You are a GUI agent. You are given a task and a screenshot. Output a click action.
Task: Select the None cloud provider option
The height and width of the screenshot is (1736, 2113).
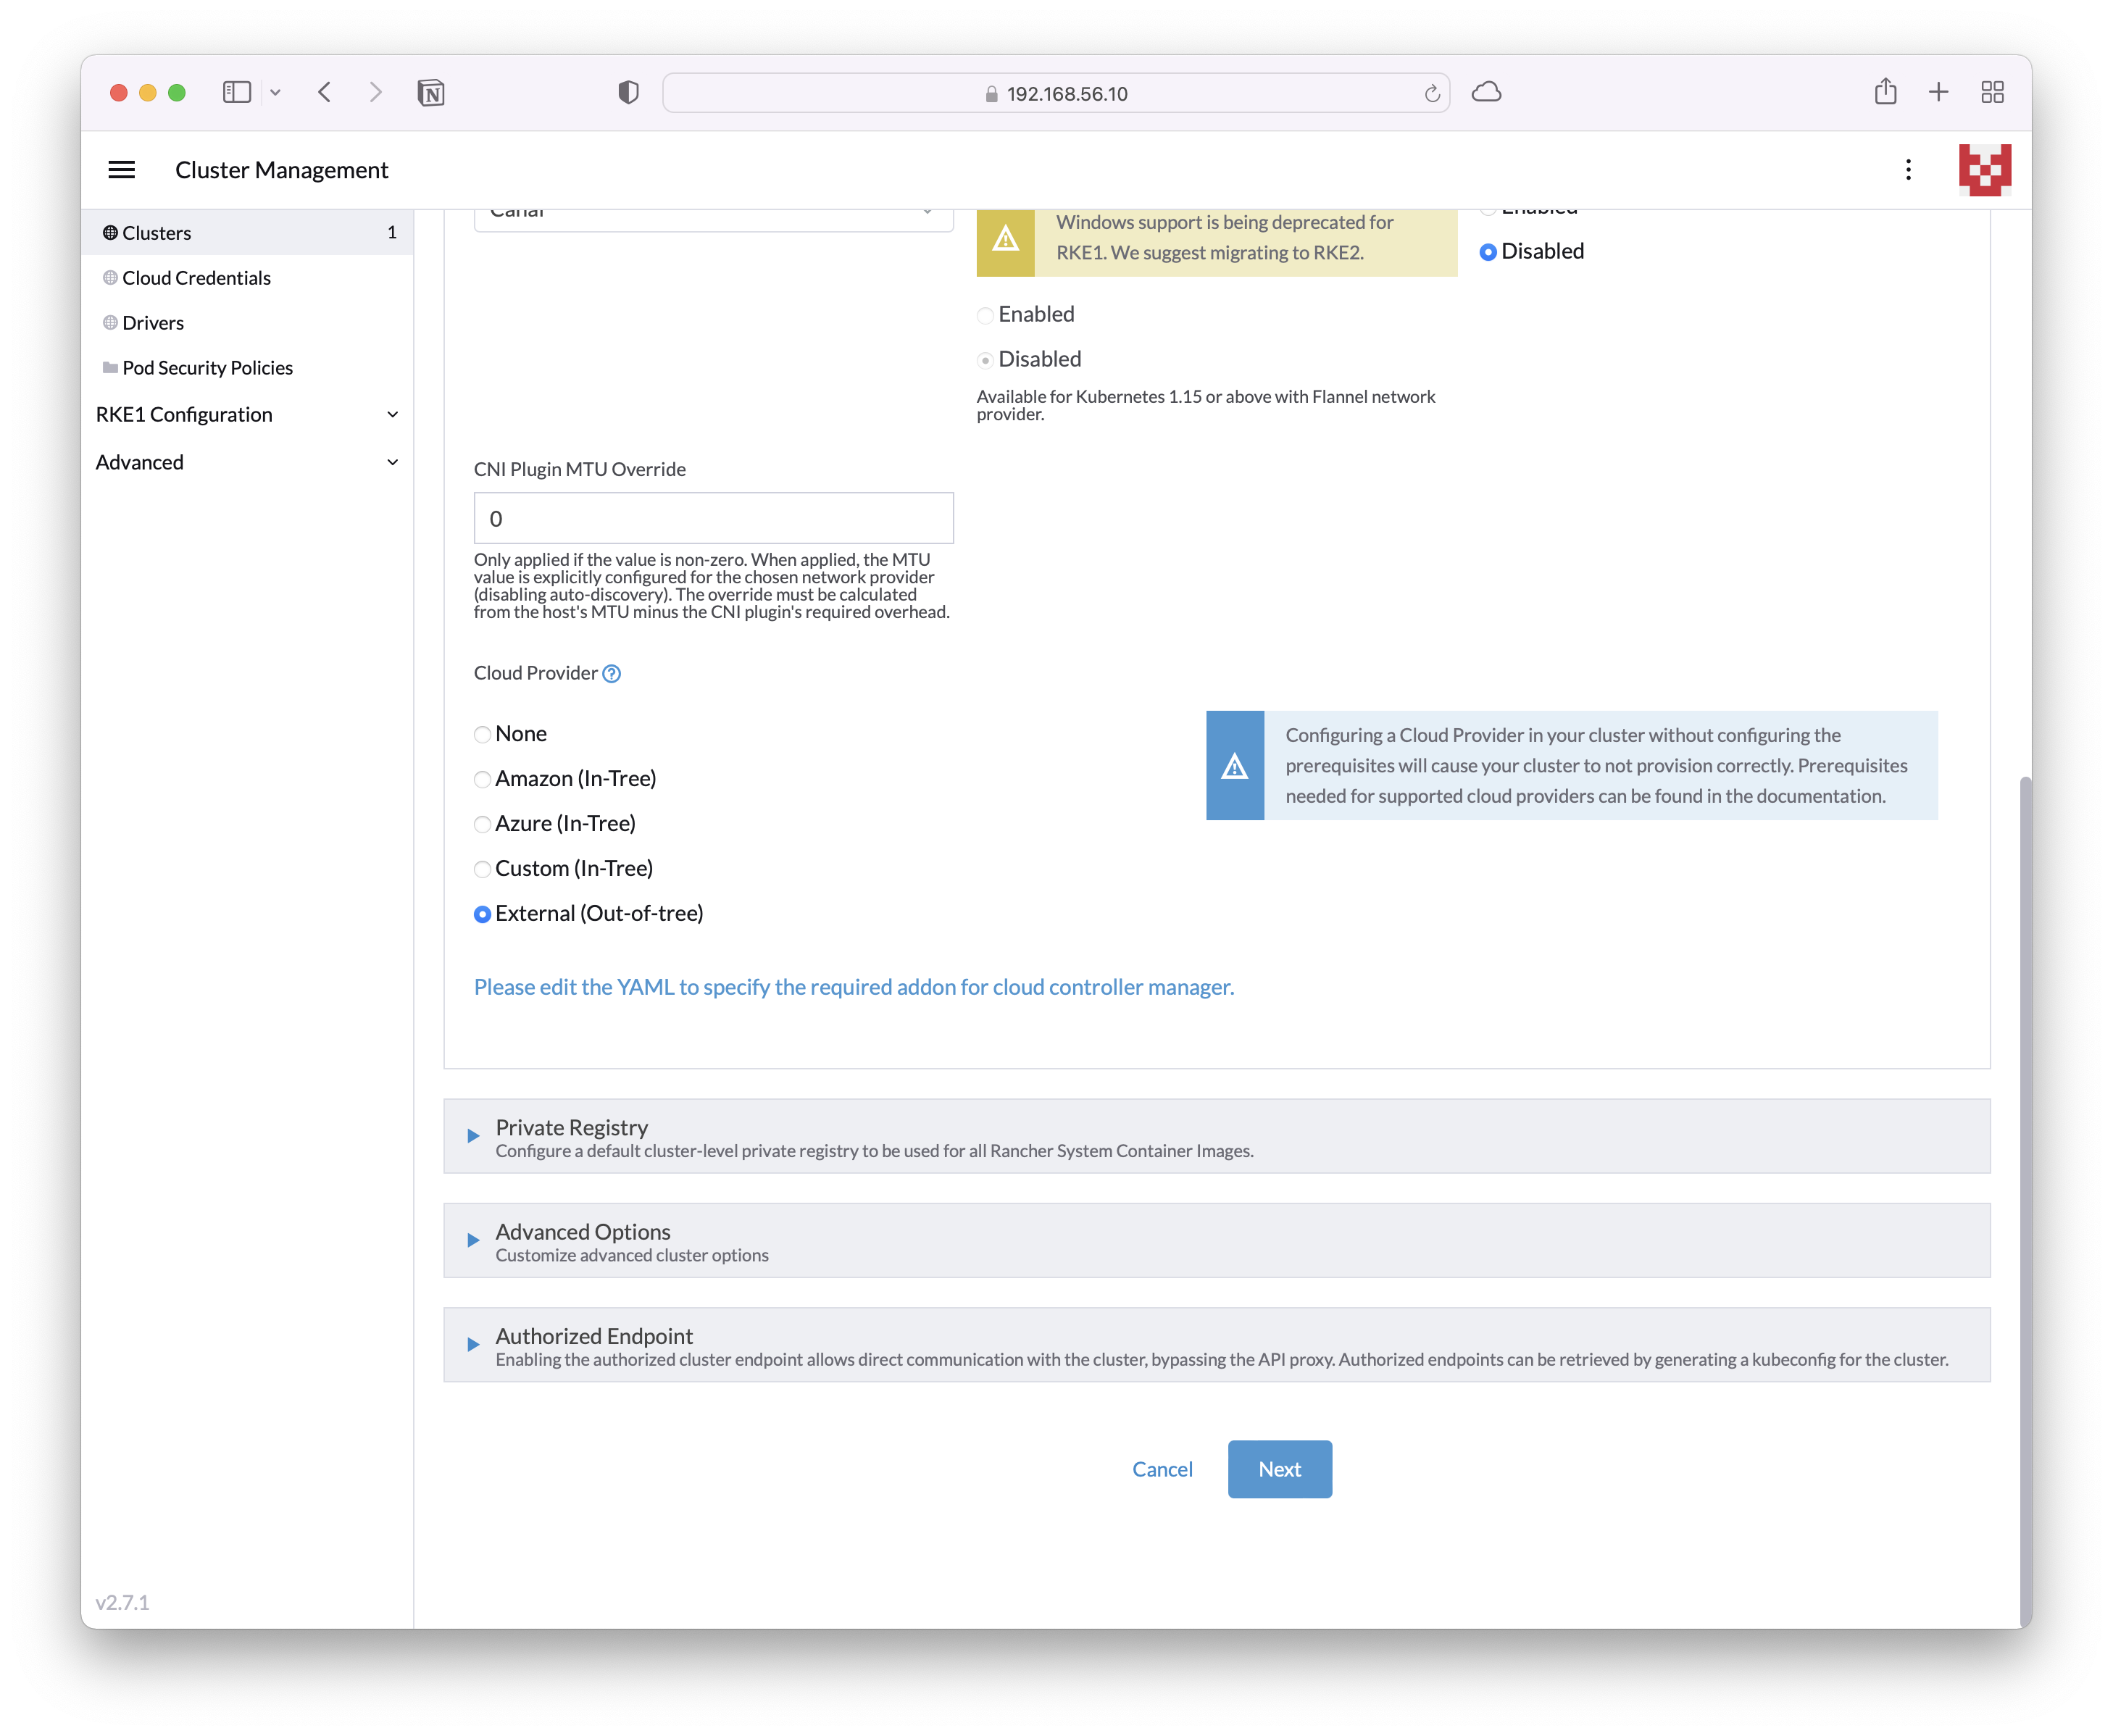[x=483, y=735]
